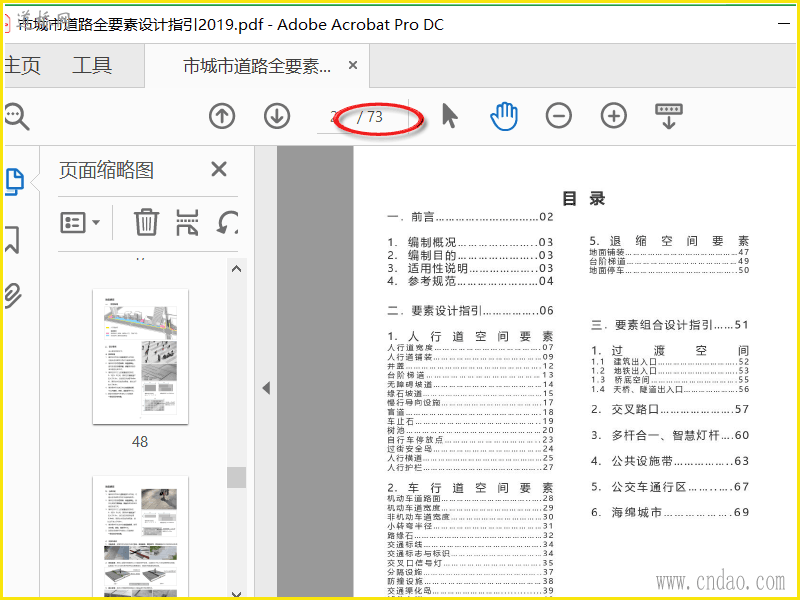The width and height of the screenshot is (800, 600).
Task: Click the 编制概况 contents entry
Action: pos(470,242)
